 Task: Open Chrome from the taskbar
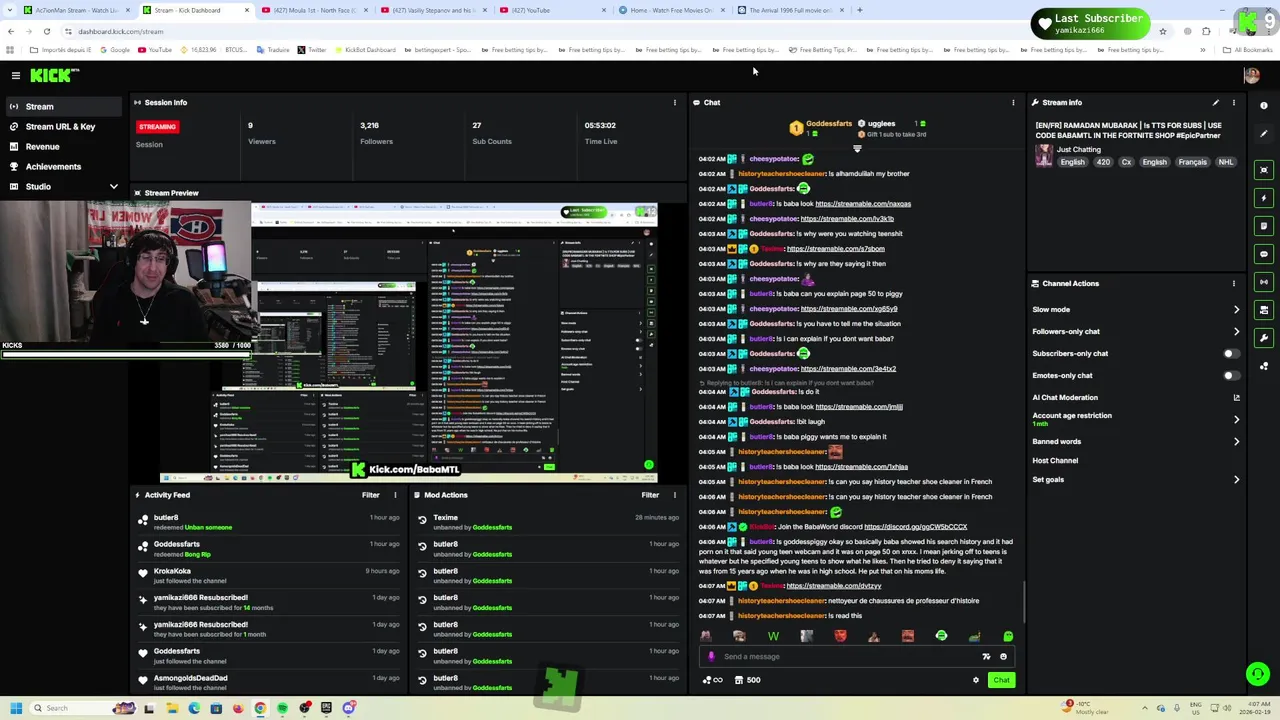[x=260, y=708]
